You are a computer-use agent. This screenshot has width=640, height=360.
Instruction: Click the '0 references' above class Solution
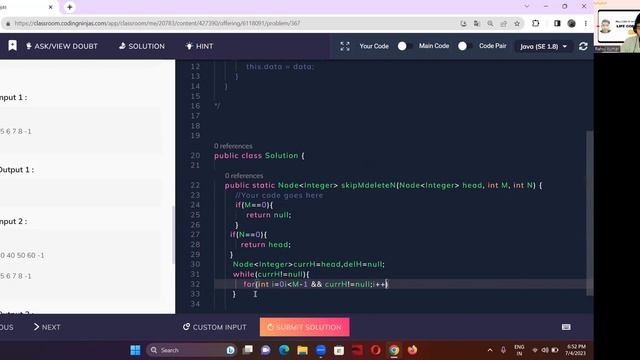[233, 146]
